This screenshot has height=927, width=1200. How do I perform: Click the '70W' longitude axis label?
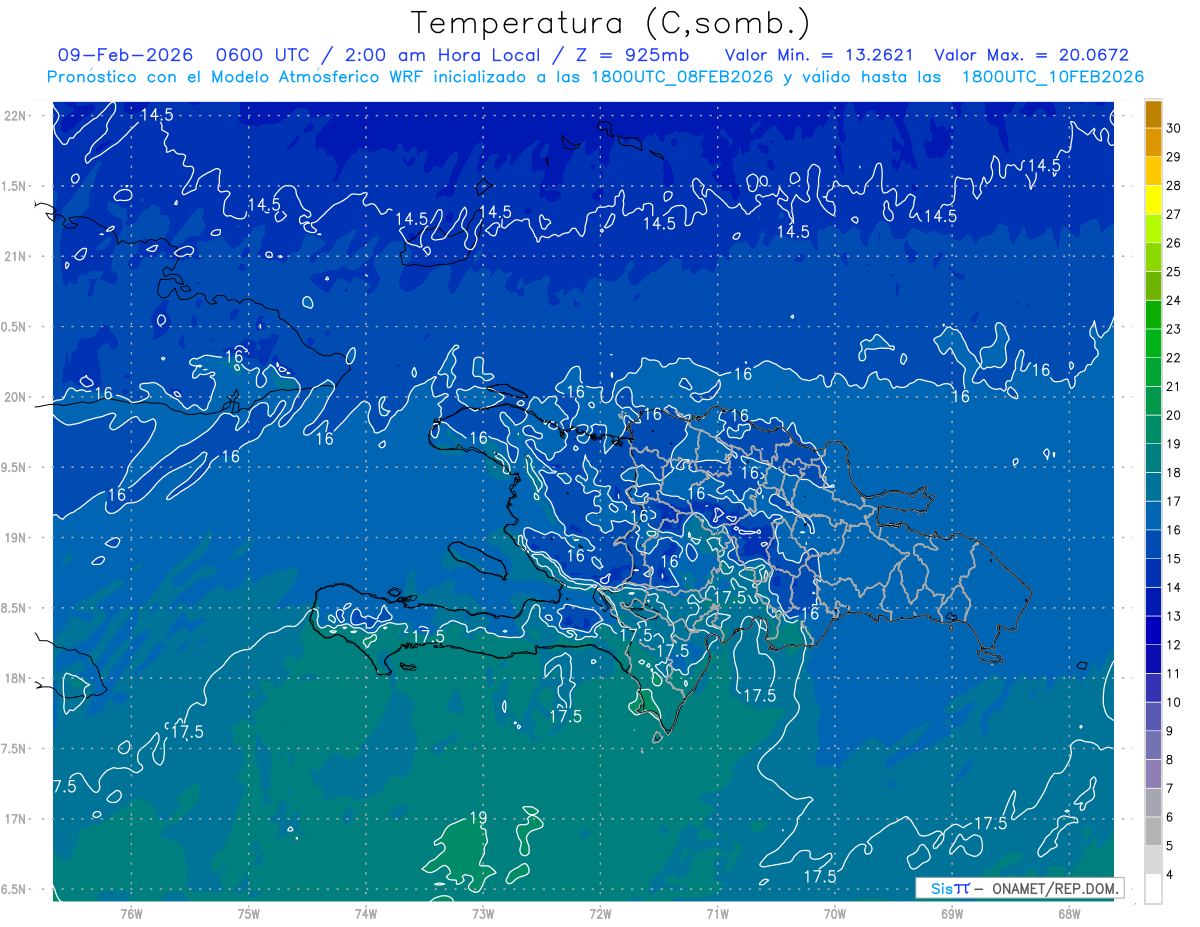coord(835,914)
